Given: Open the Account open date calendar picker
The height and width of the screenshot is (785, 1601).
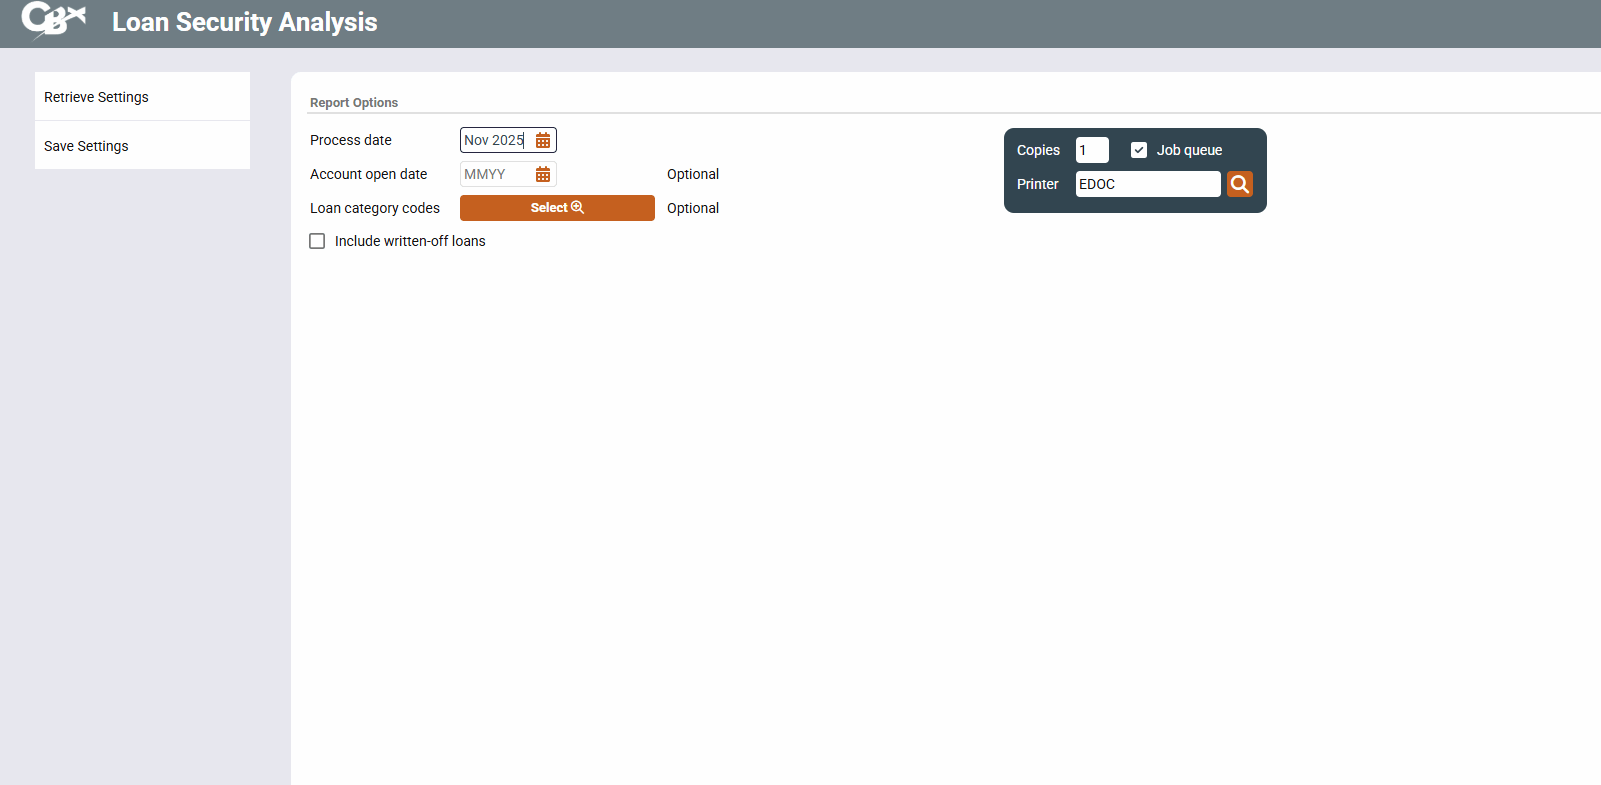Looking at the screenshot, I should click(543, 175).
